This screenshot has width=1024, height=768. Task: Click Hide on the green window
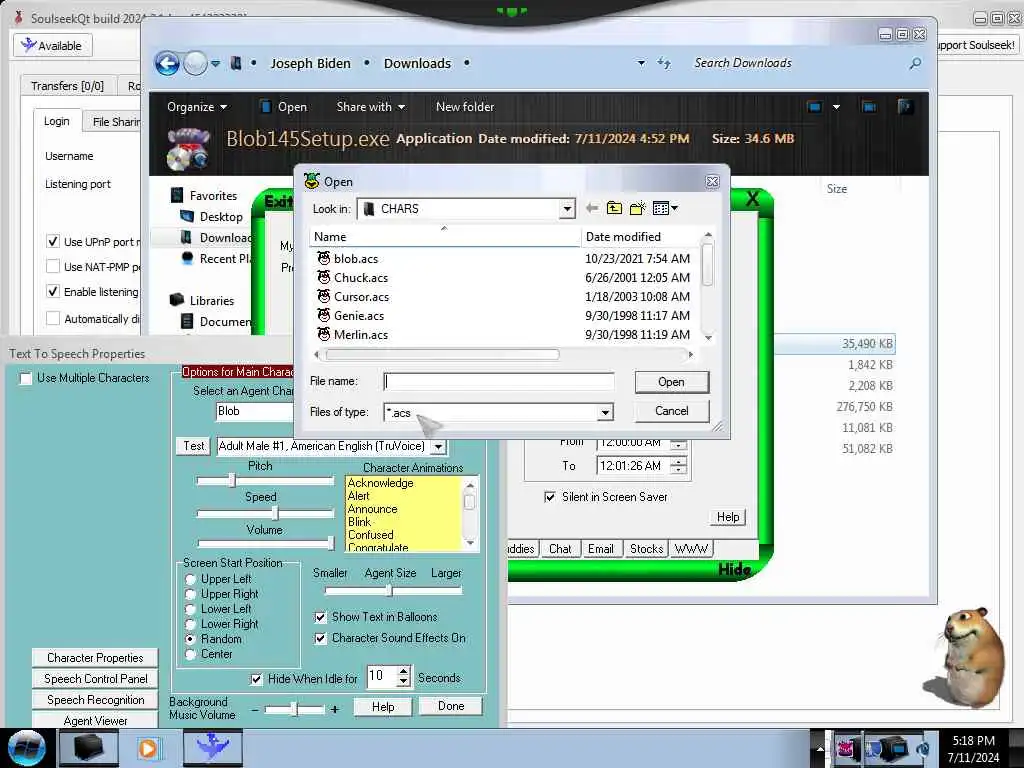[734, 569]
